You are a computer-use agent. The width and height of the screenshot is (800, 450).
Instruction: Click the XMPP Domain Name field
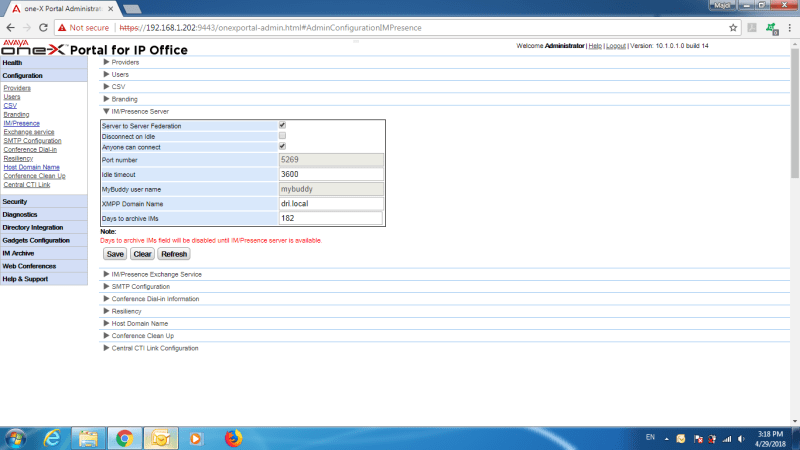coord(331,204)
